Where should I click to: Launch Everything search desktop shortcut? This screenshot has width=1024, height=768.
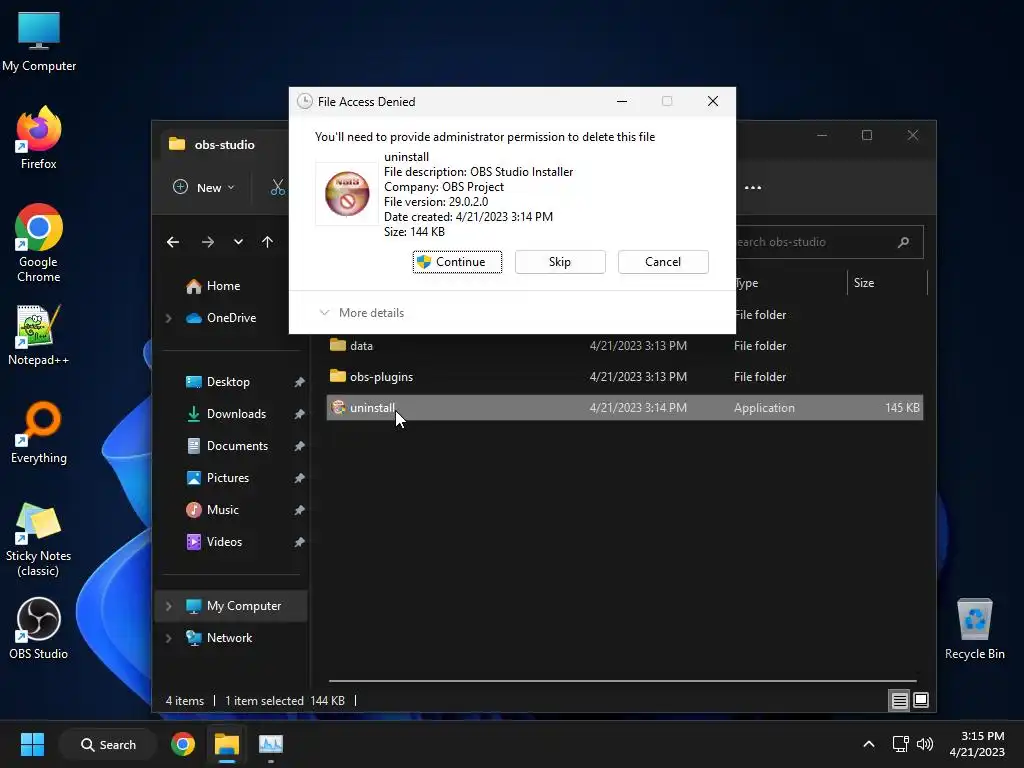[39, 432]
